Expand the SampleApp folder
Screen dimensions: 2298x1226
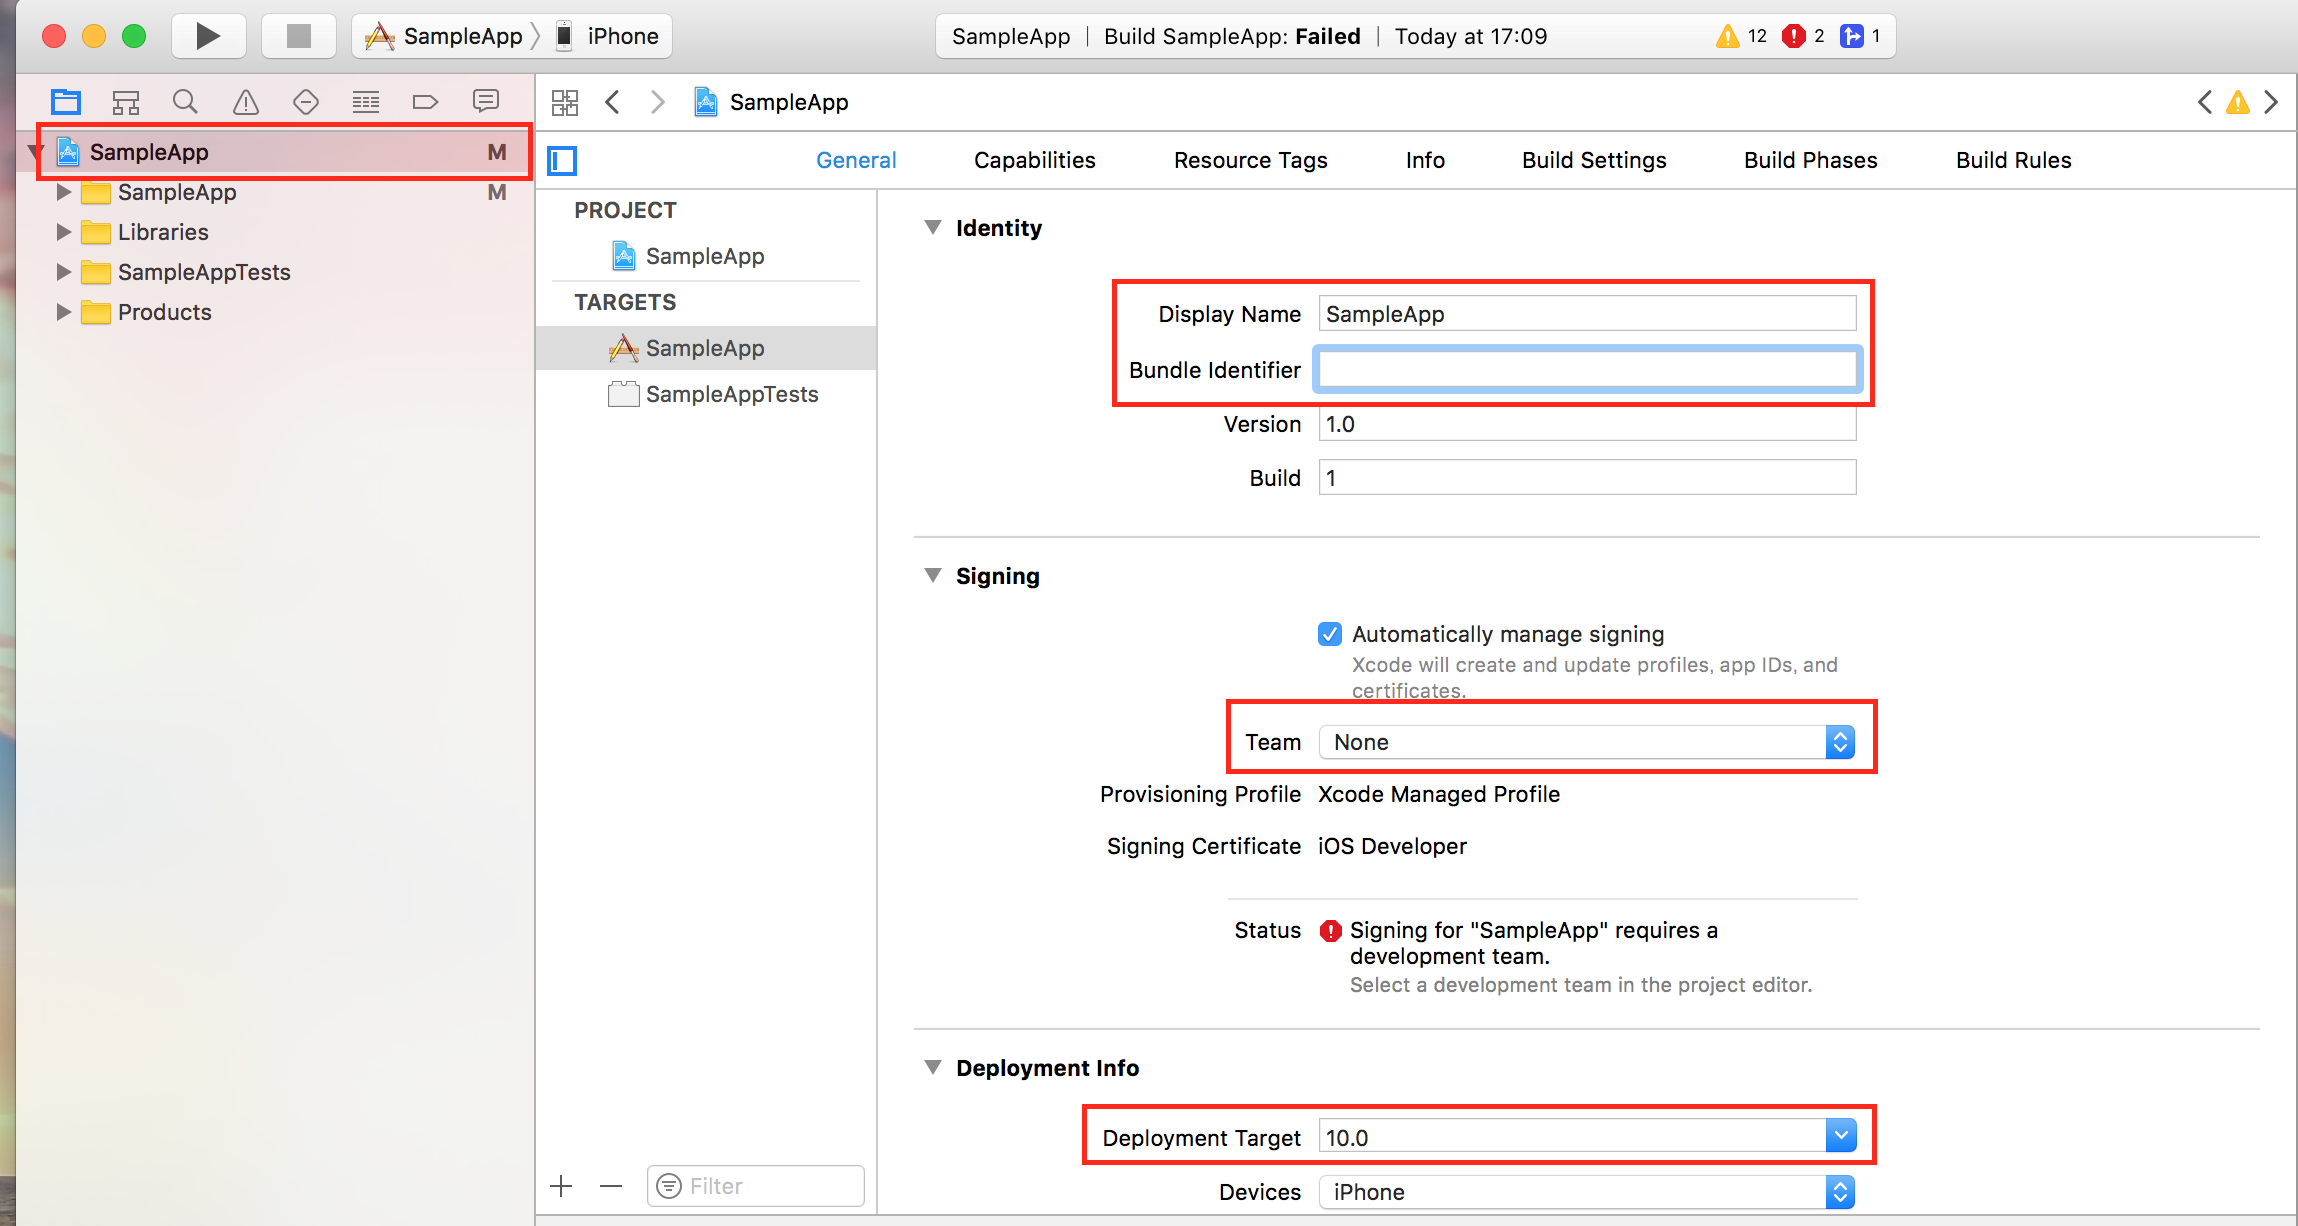[x=64, y=192]
